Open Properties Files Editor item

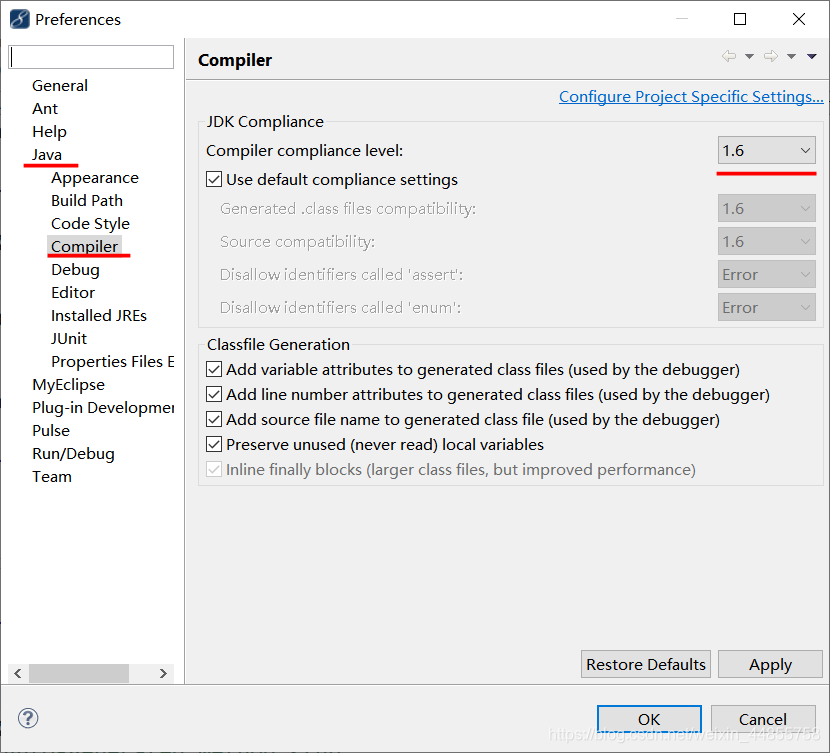coord(112,362)
